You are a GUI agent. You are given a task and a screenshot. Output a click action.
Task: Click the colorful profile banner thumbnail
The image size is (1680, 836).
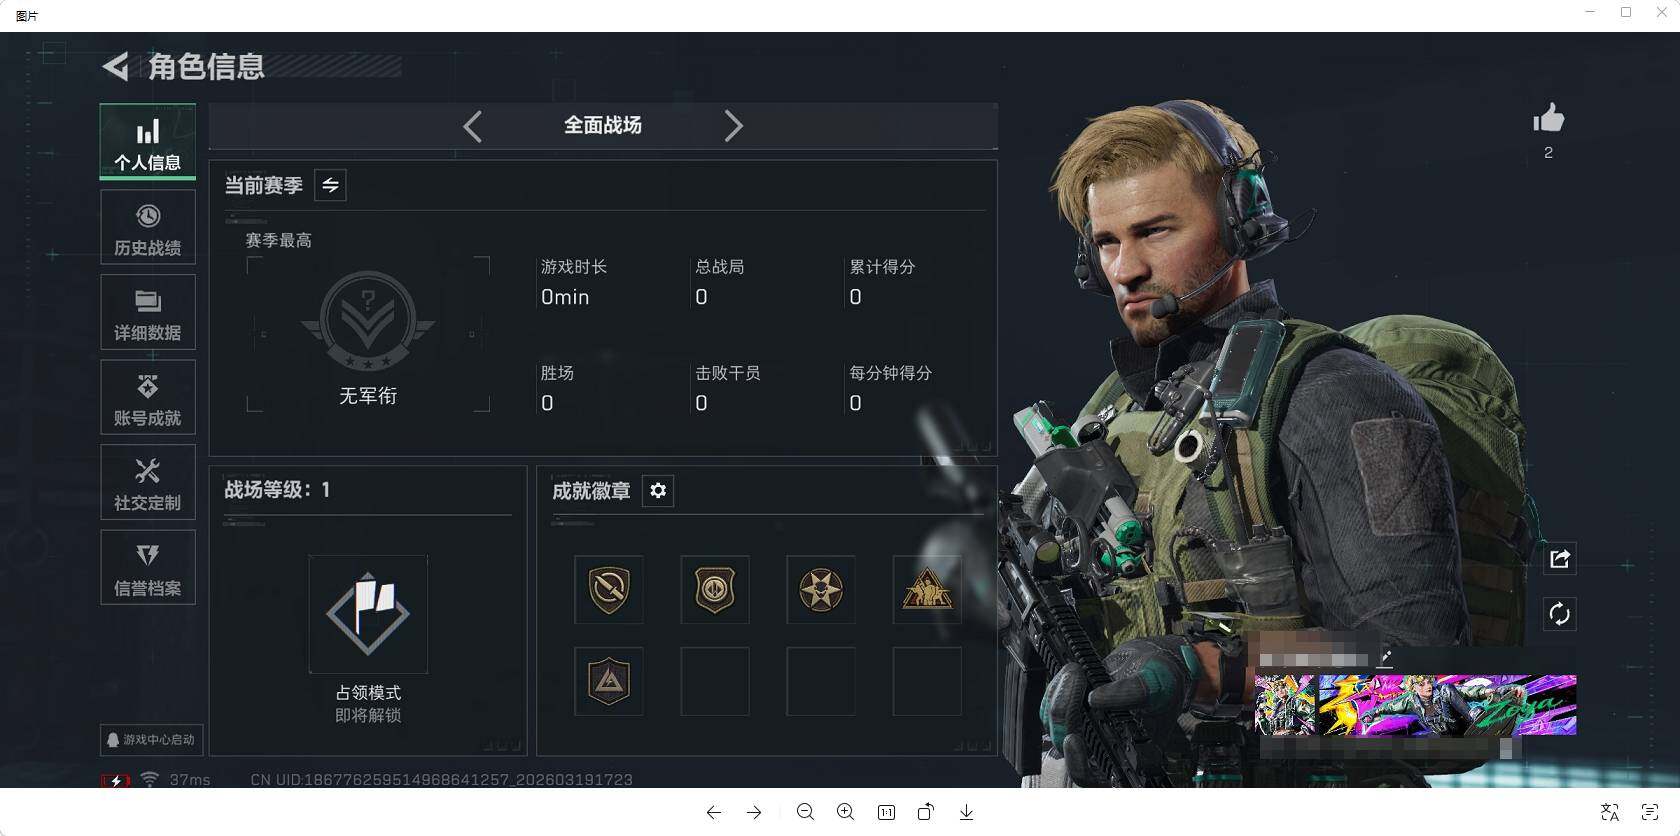(x=1416, y=705)
